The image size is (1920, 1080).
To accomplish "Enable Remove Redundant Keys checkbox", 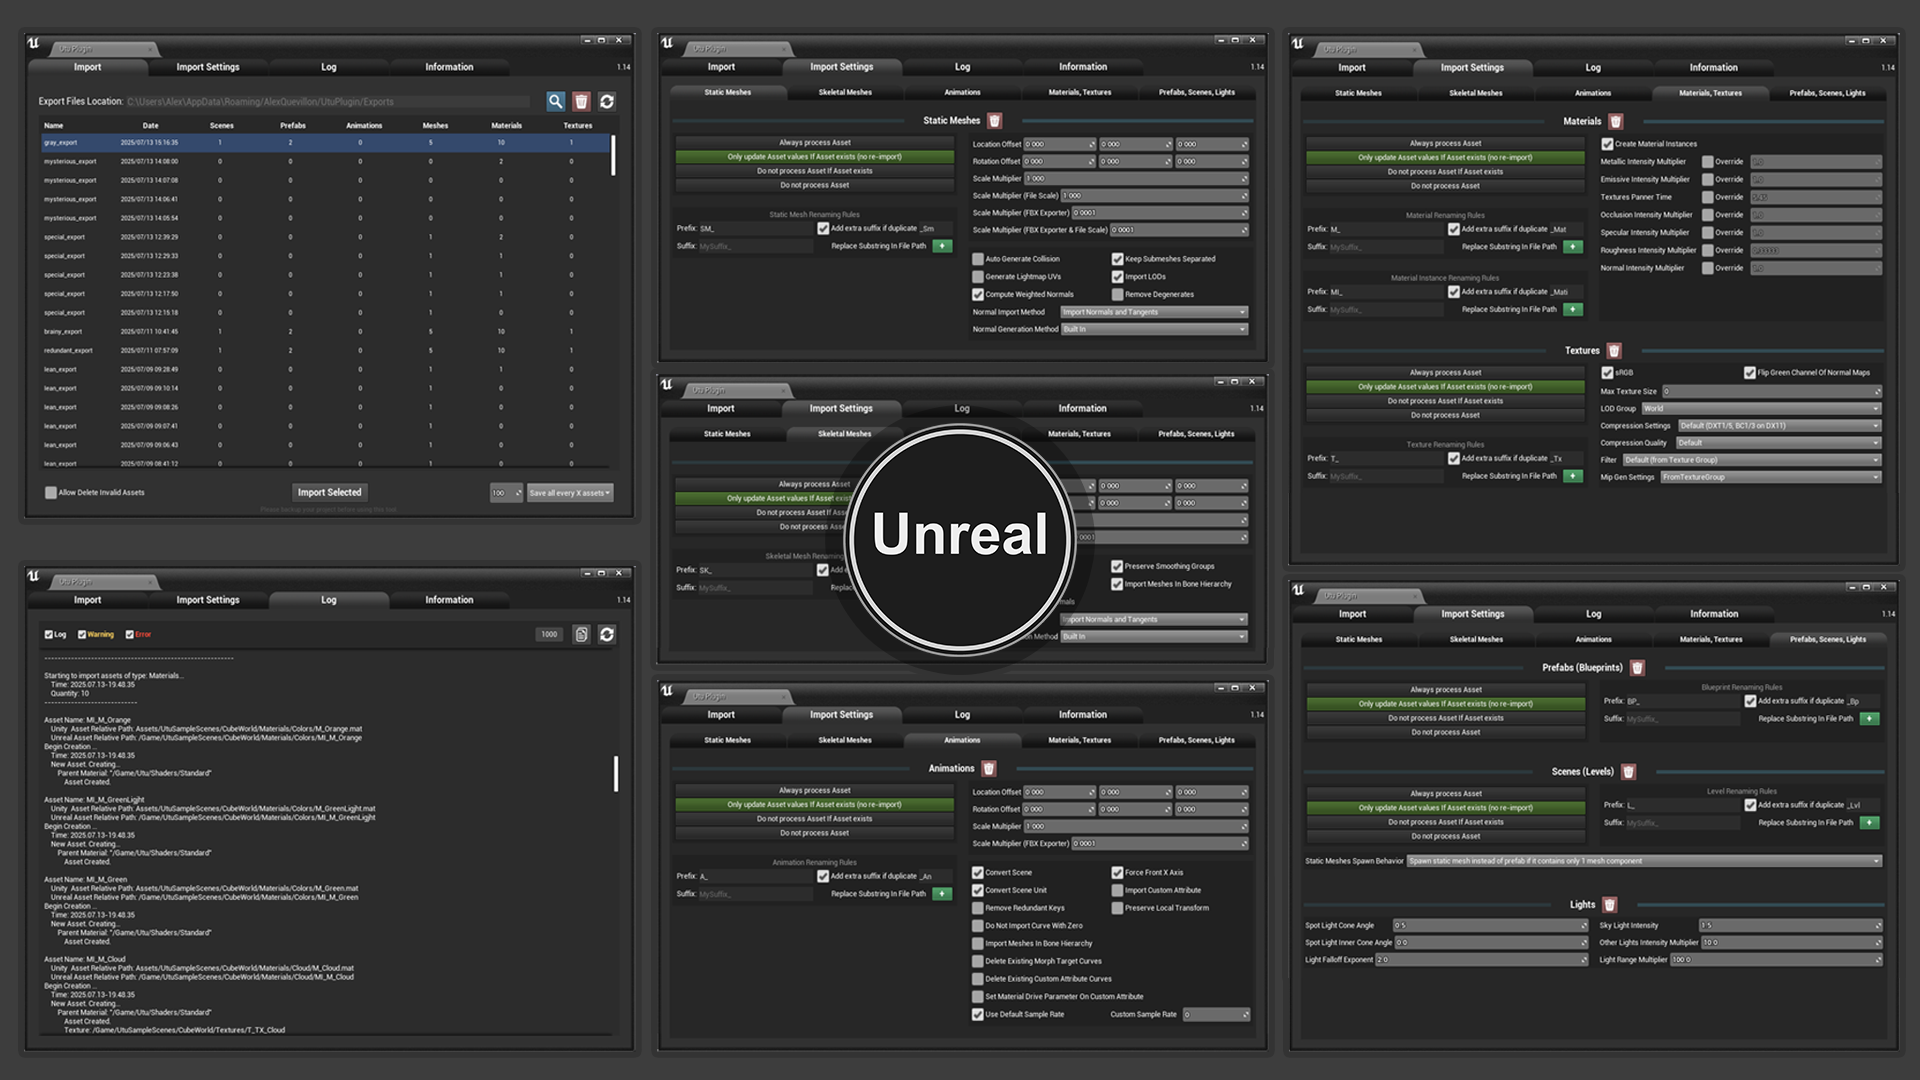I will 978,908.
